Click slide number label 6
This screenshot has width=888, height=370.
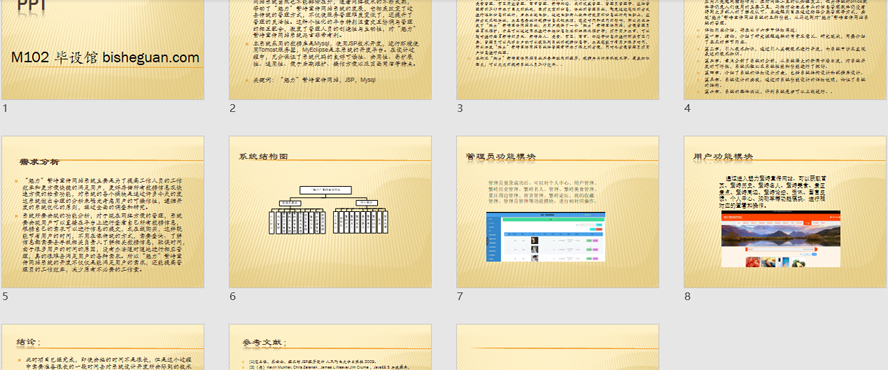point(233,296)
